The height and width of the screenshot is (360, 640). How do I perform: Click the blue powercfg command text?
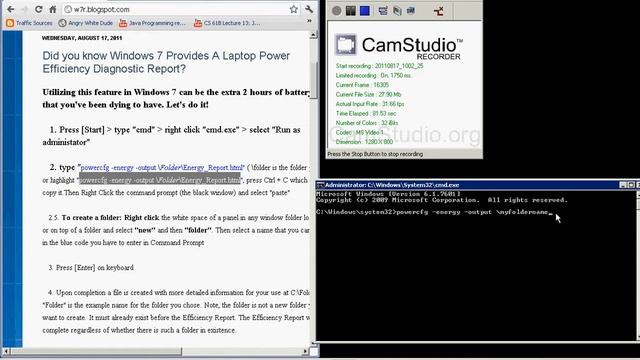point(162,167)
